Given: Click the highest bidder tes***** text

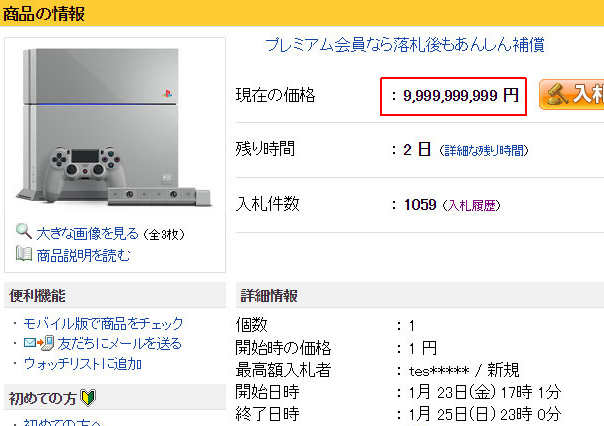Looking at the screenshot, I should [439, 371].
